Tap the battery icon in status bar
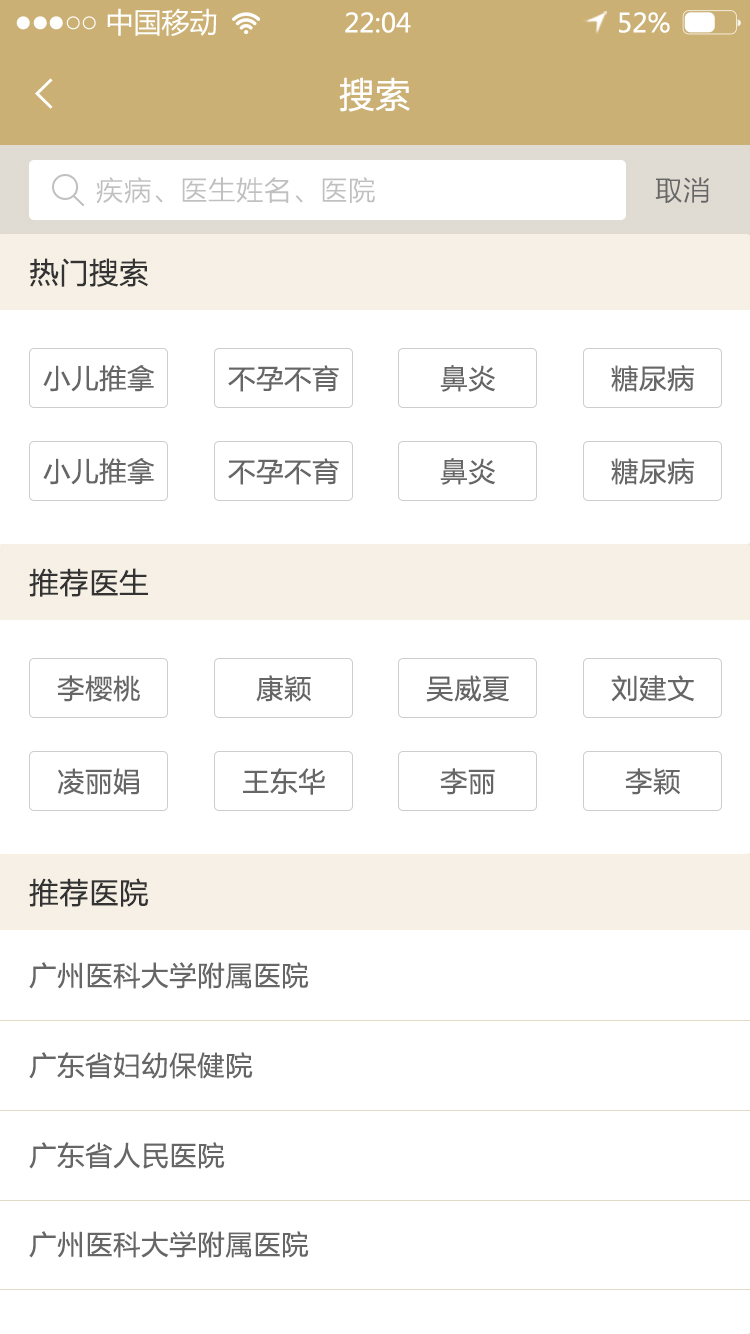The height and width of the screenshot is (1334, 750). [711, 23]
